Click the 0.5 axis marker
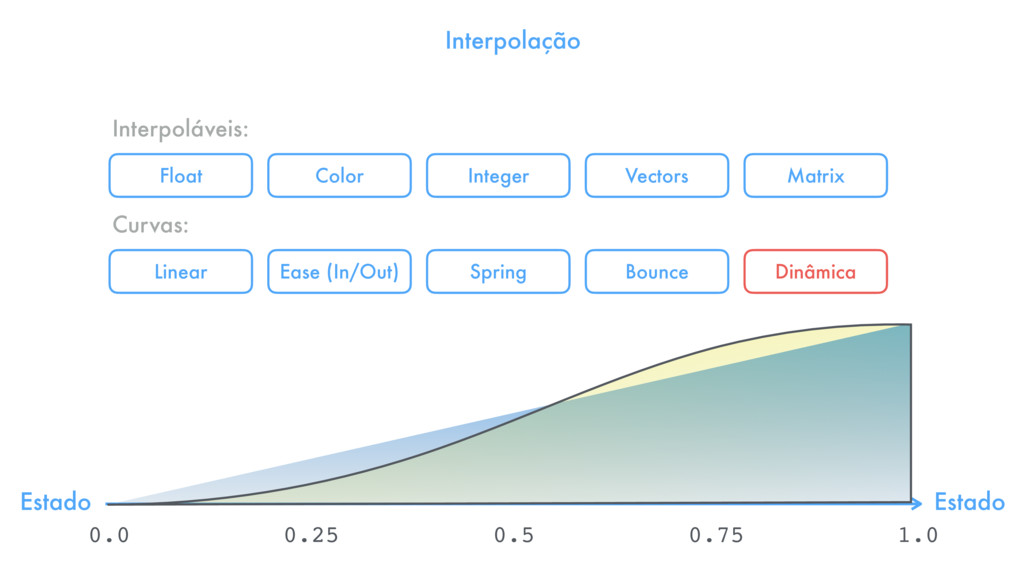The height and width of the screenshot is (576, 1024). [514, 536]
